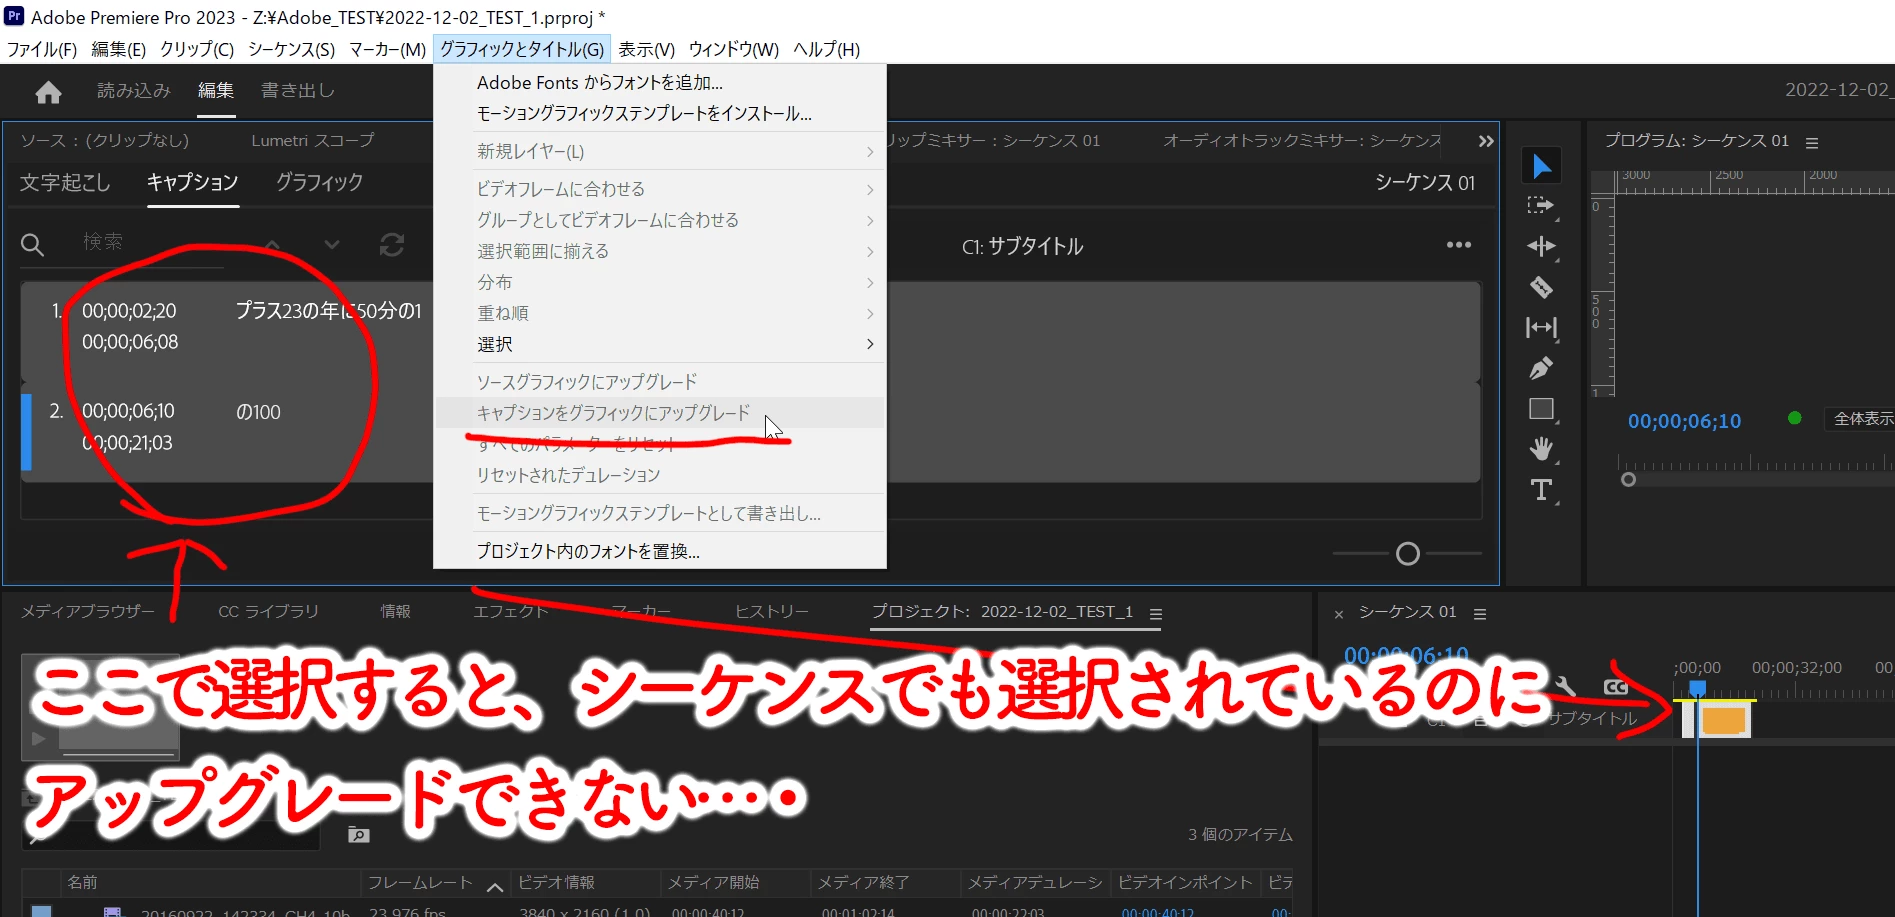The width and height of the screenshot is (1895, 917).
Task: Choose モーショングラフィックステンプレートをインストール entry
Action: (x=660, y=113)
